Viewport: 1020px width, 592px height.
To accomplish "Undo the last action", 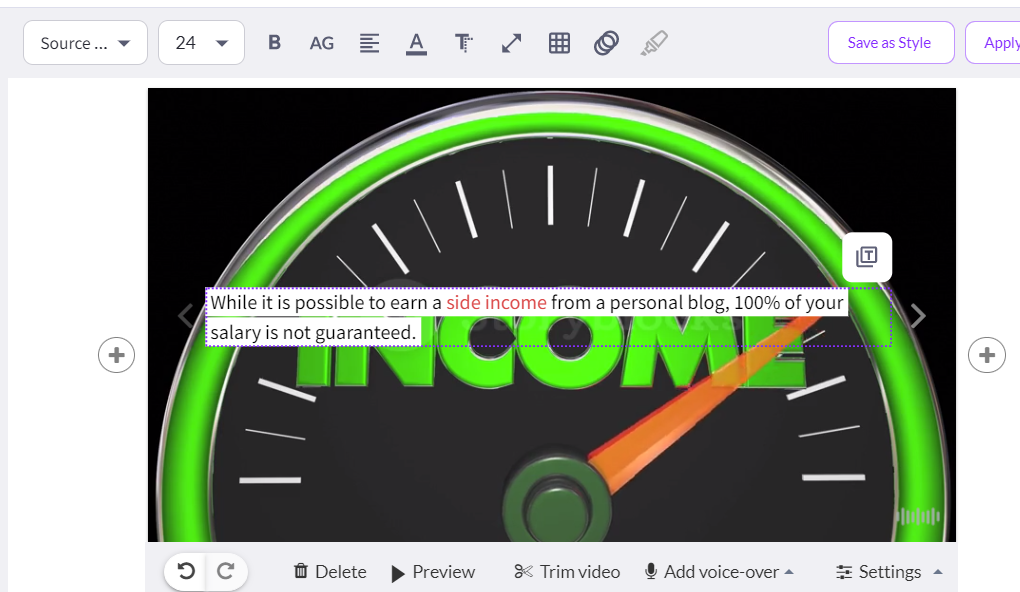I will click(186, 571).
